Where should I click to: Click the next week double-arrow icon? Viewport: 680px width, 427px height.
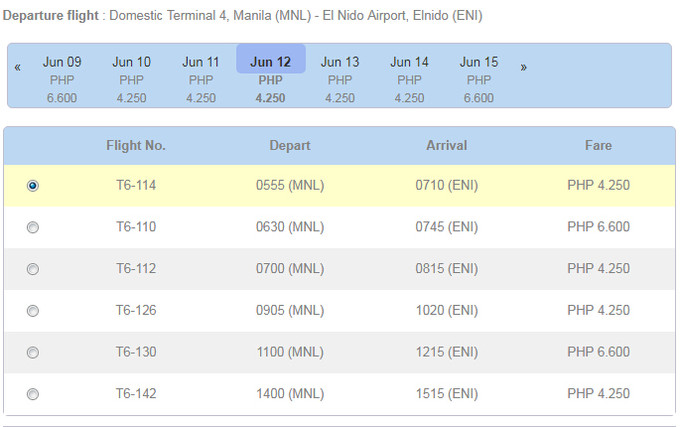(x=524, y=67)
